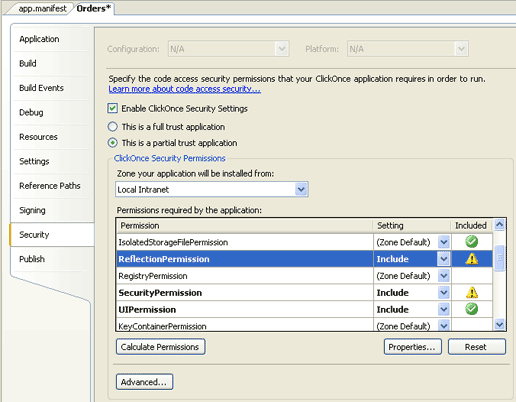This screenshot has height=402, width=516.
Task: Click Calculate Permissions button
Action: [x=160, y=347]
